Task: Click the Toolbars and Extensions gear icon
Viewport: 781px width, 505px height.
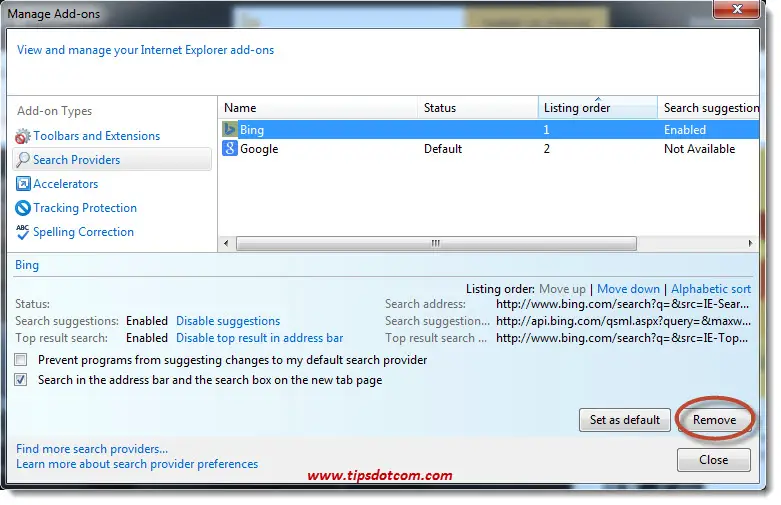Action: 22,136
